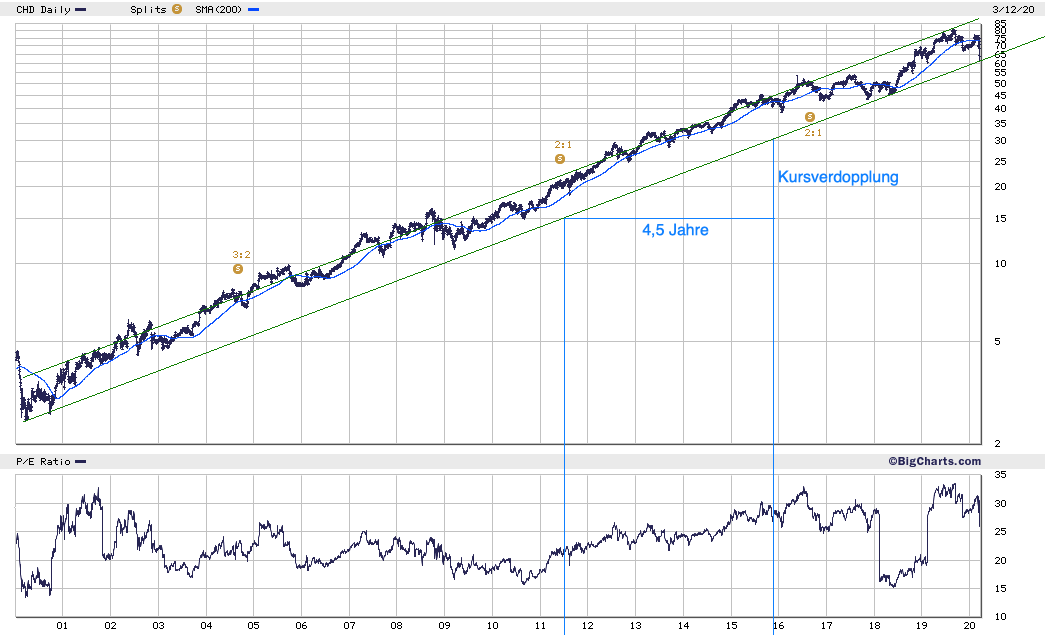Click year 11 on the time axis
Image resolution: width=1045 pixels, height=635 pixels.
click(x=540, y=626)
